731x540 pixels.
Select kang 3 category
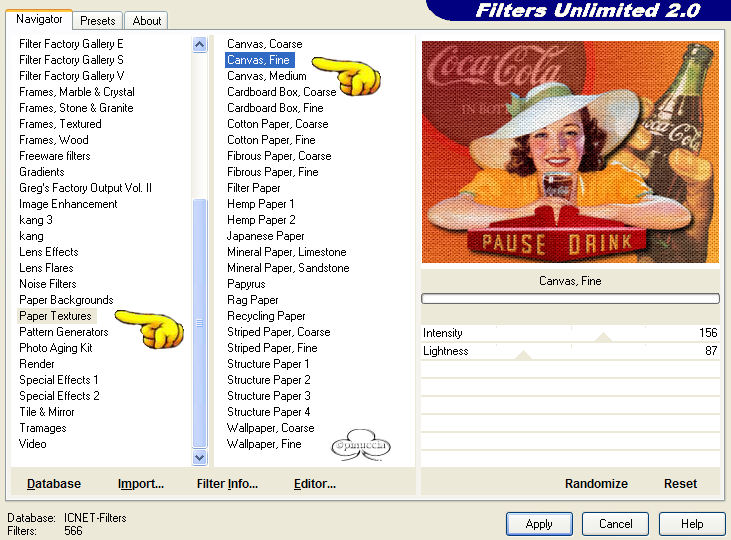[x=36, y=220]
